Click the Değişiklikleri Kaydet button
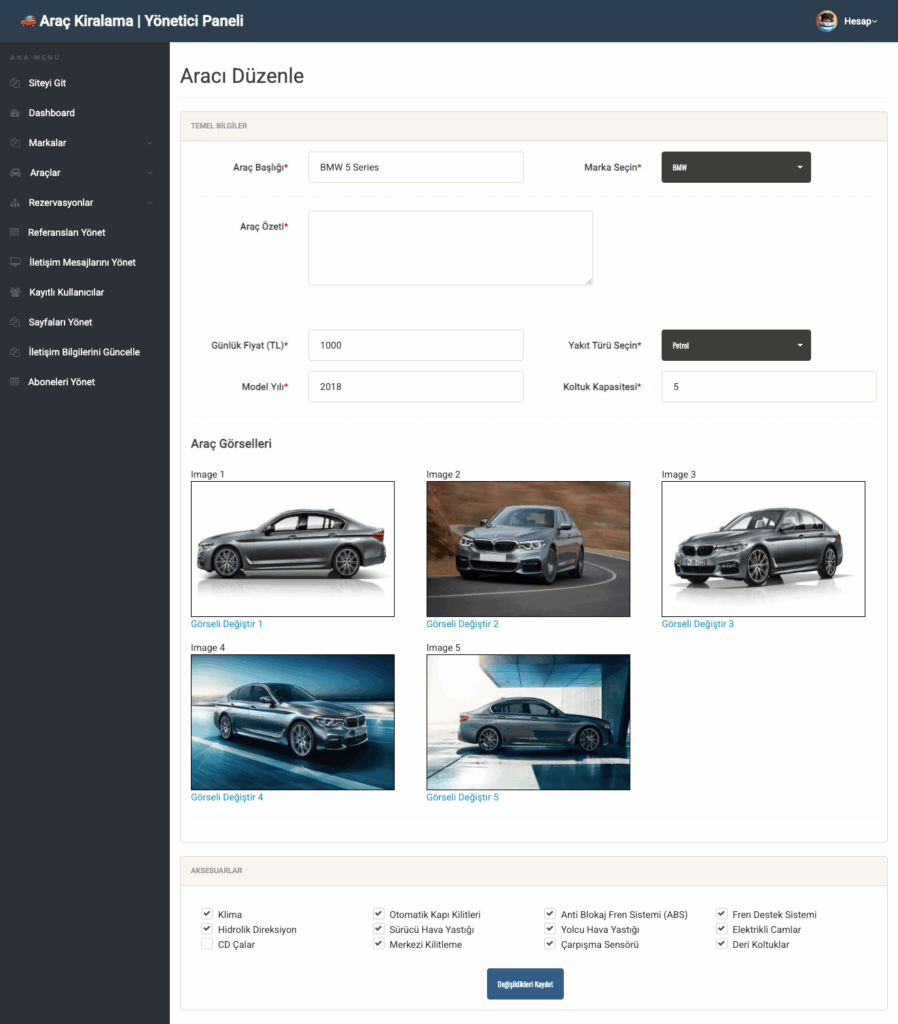The width and height of the screenshot is (898, 1024). coord(525,984)
